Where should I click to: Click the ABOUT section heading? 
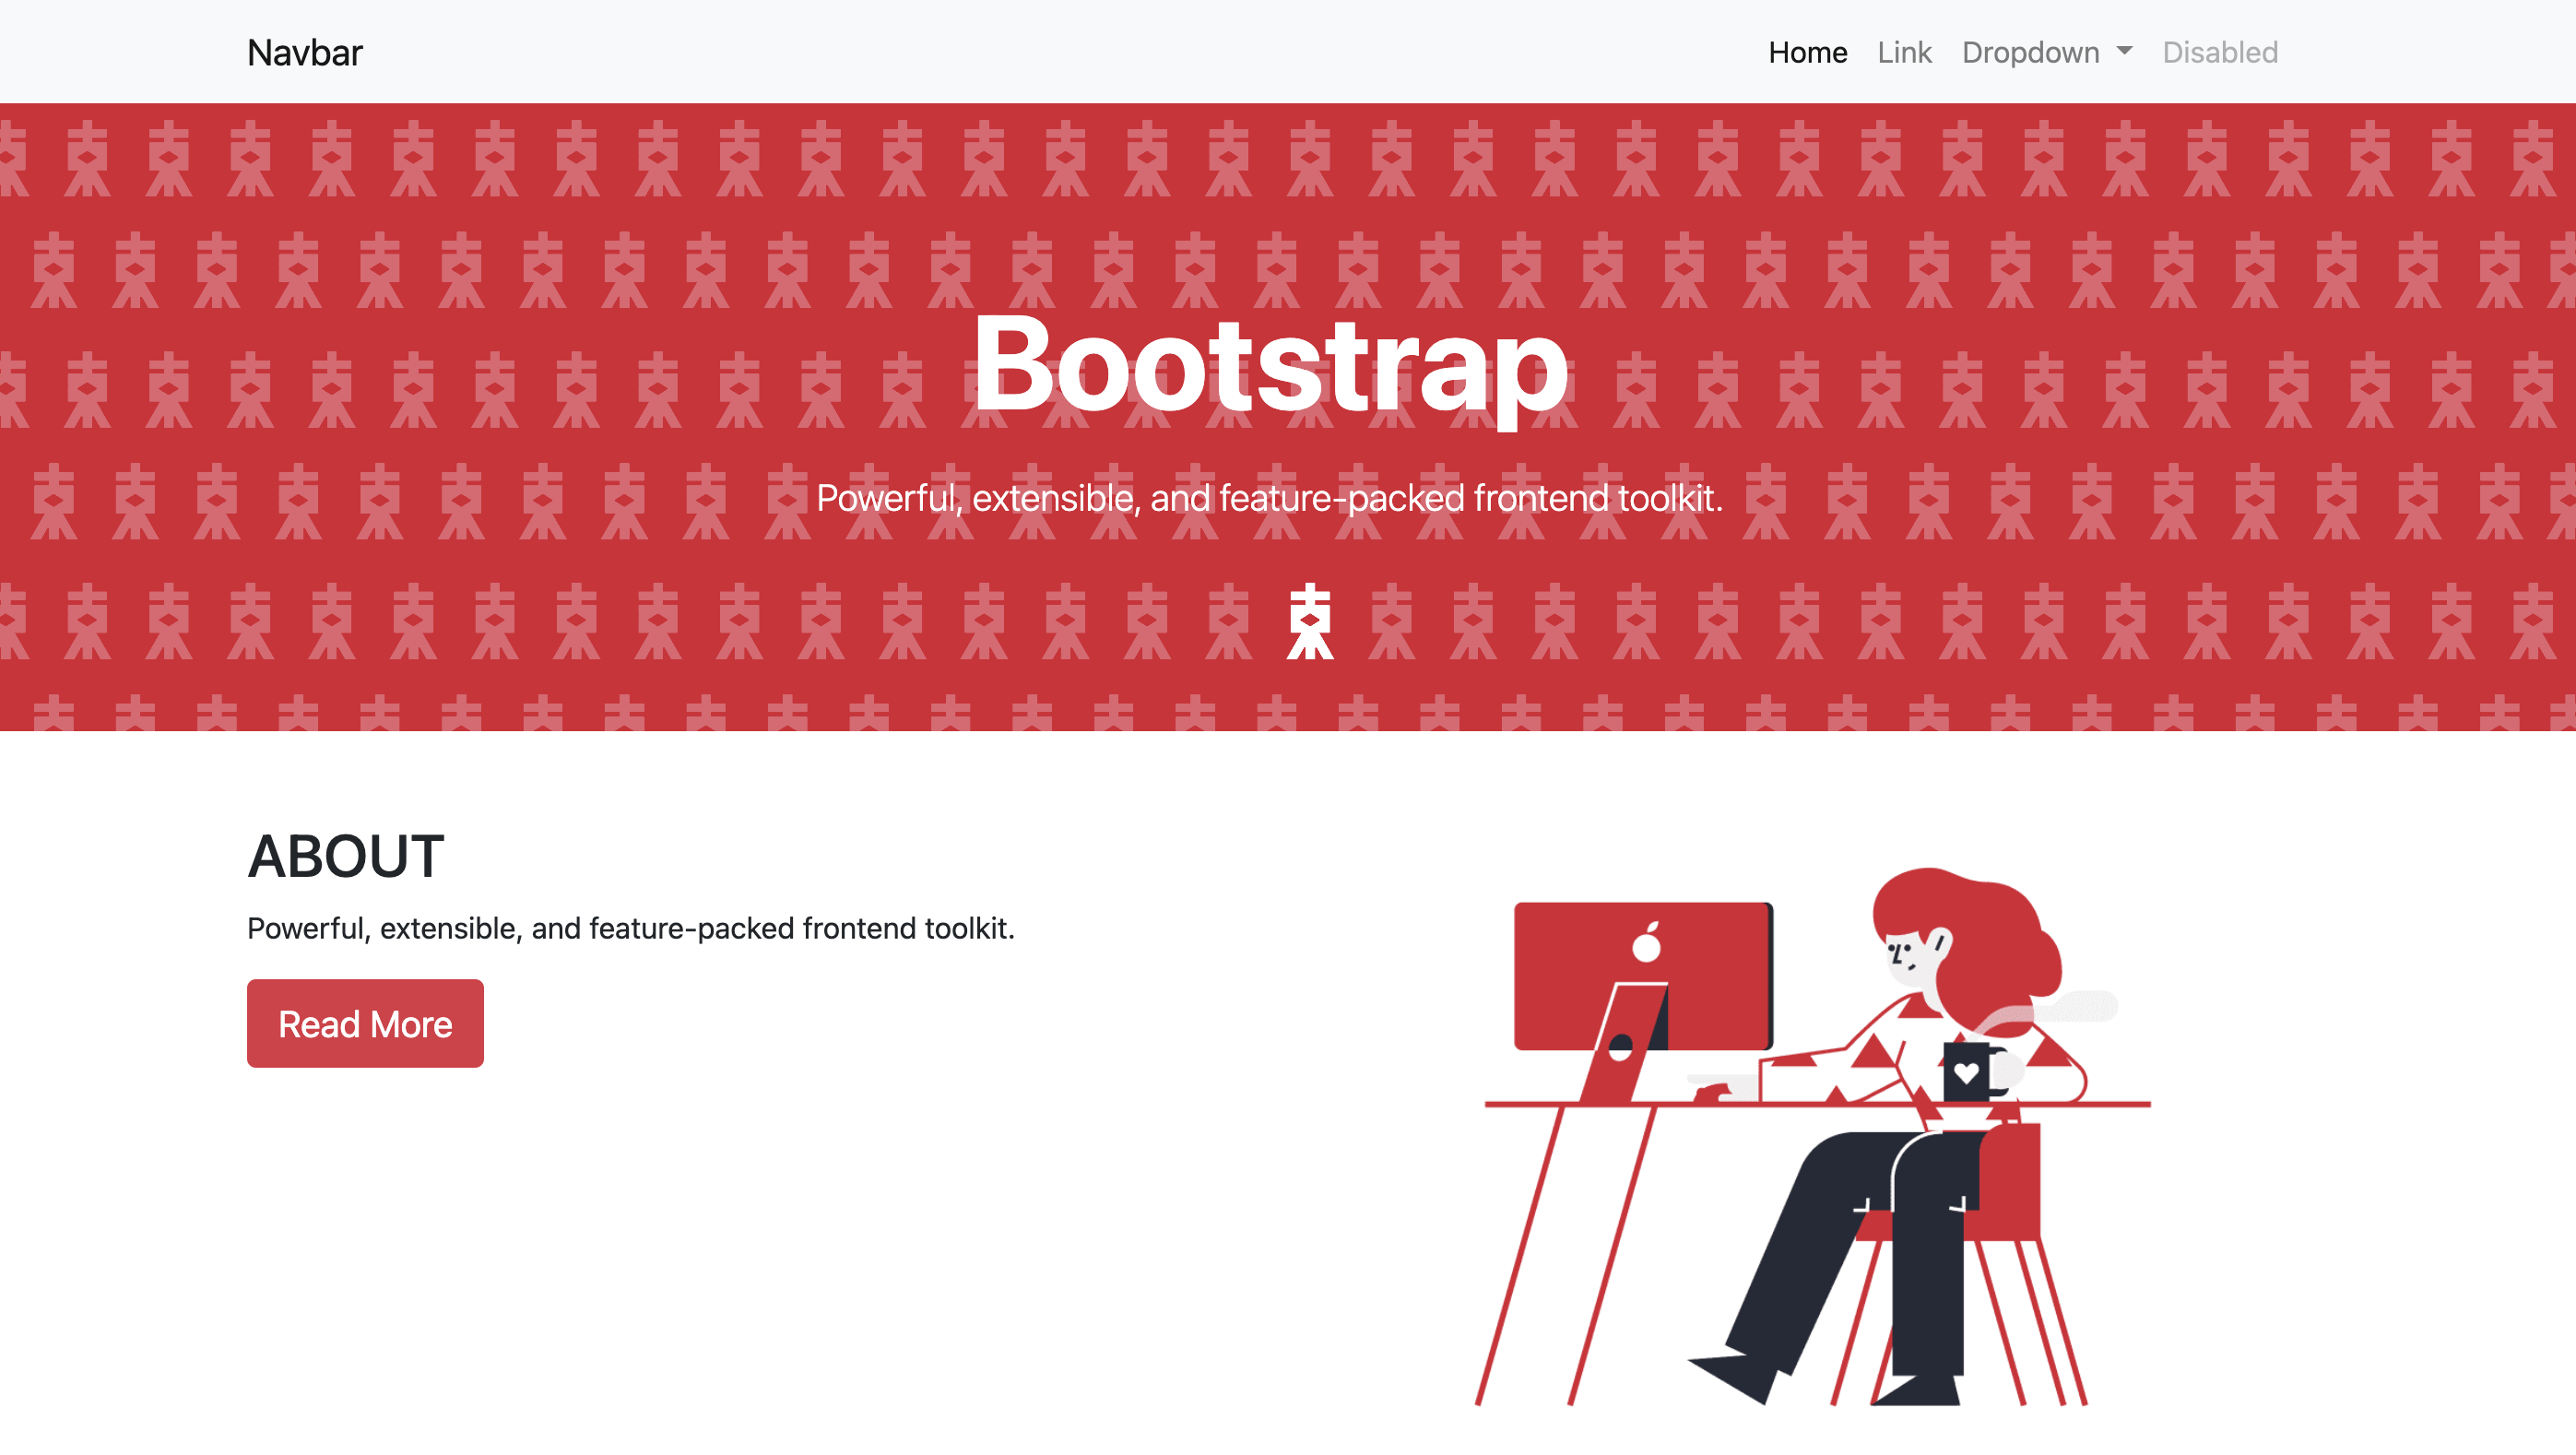[x=345, y=857]
